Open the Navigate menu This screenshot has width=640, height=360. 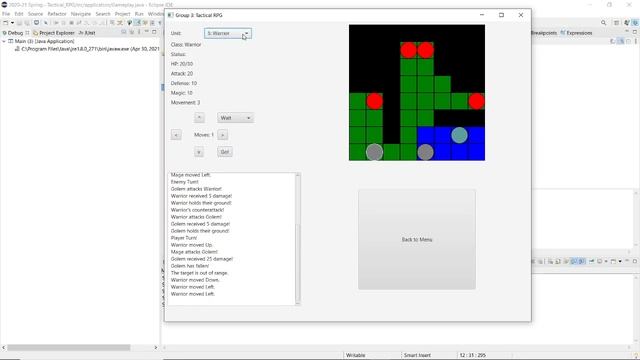coord(81,14)
